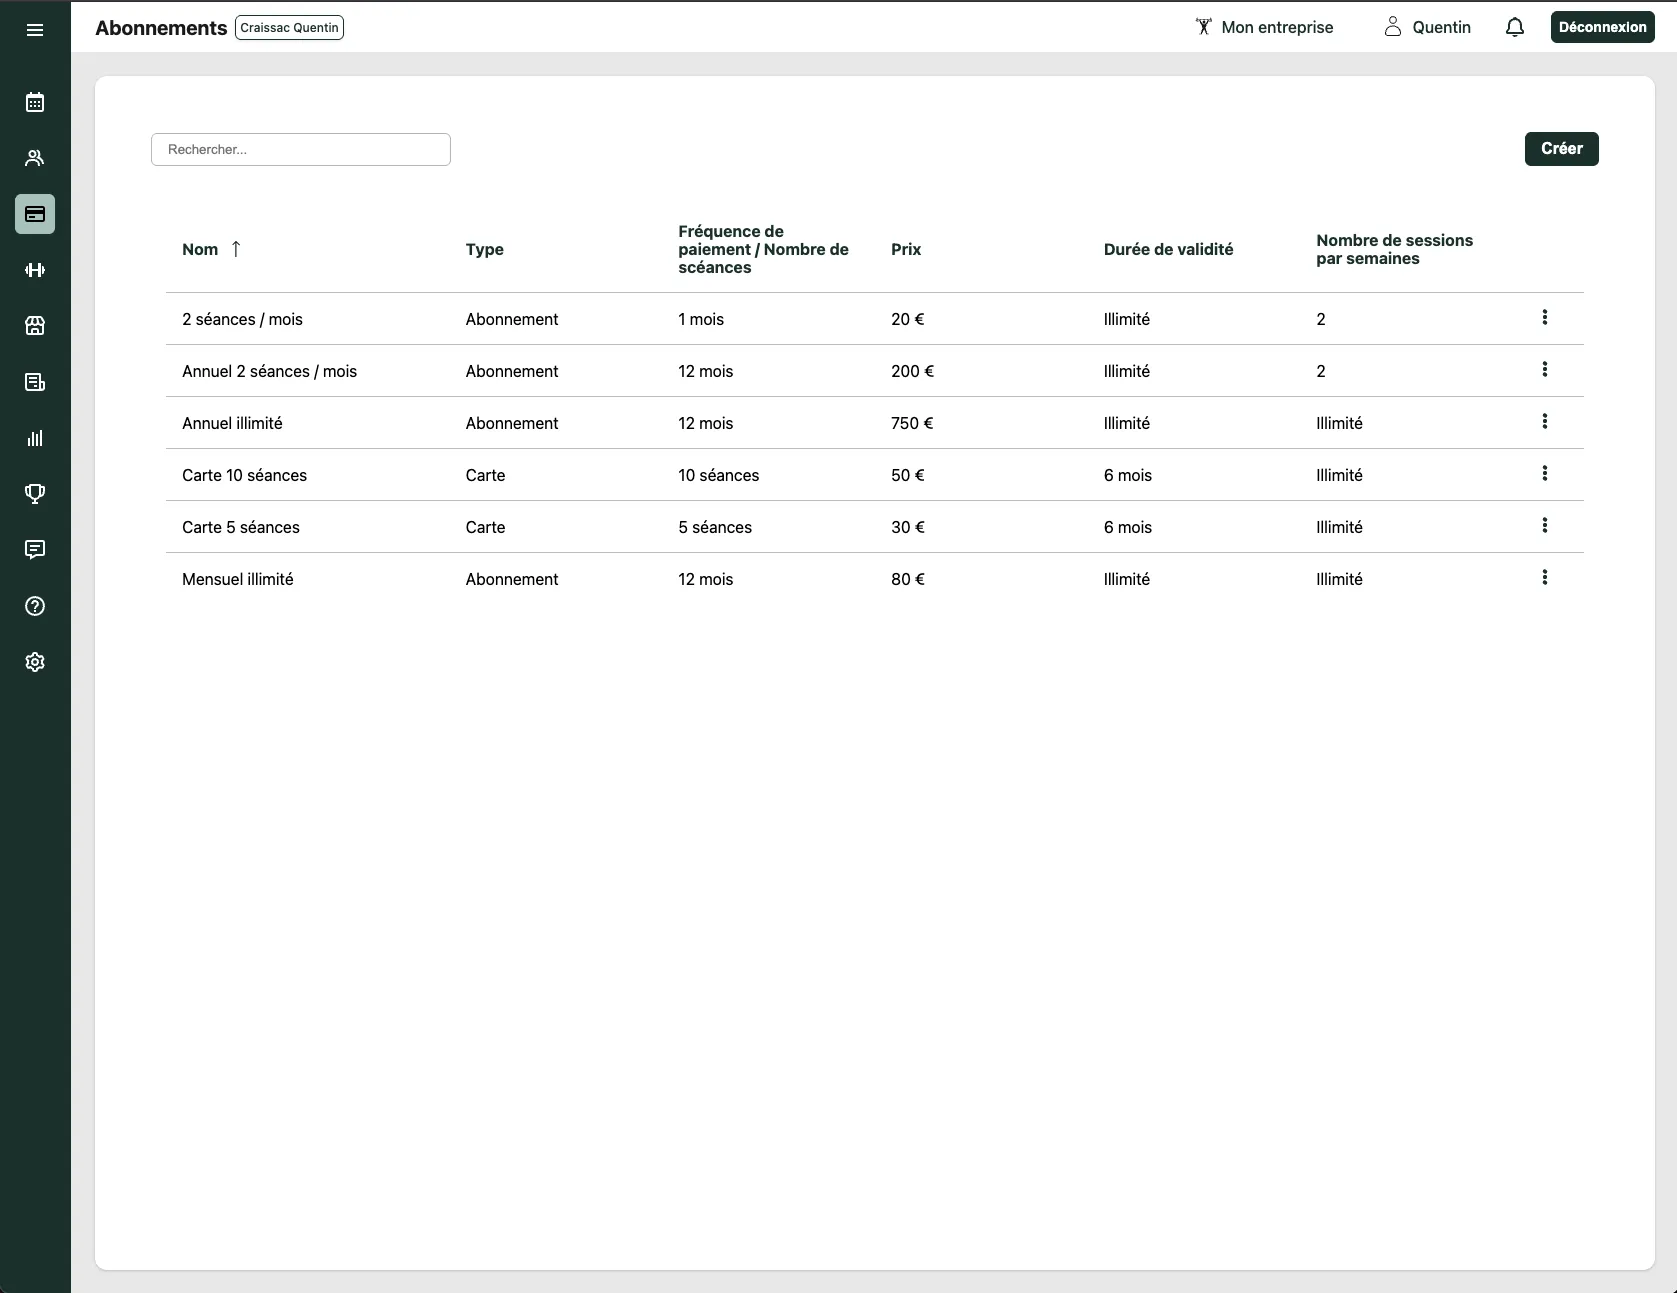Click the notifications bell icon
The image size is (1677, 1293).
(x=1514, y=28)
